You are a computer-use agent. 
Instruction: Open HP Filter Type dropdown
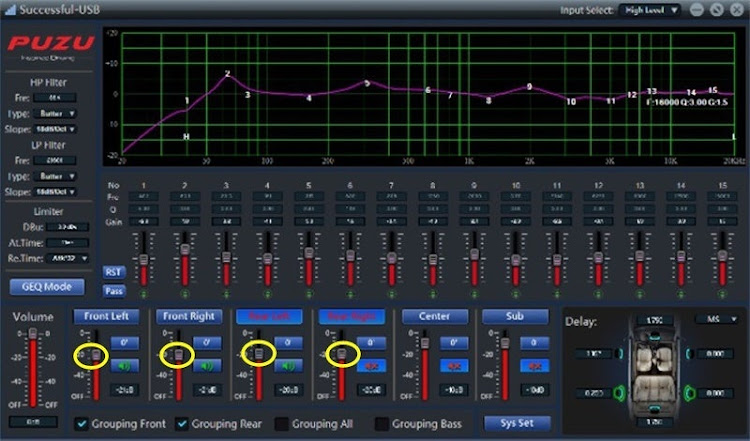[56, 114]
